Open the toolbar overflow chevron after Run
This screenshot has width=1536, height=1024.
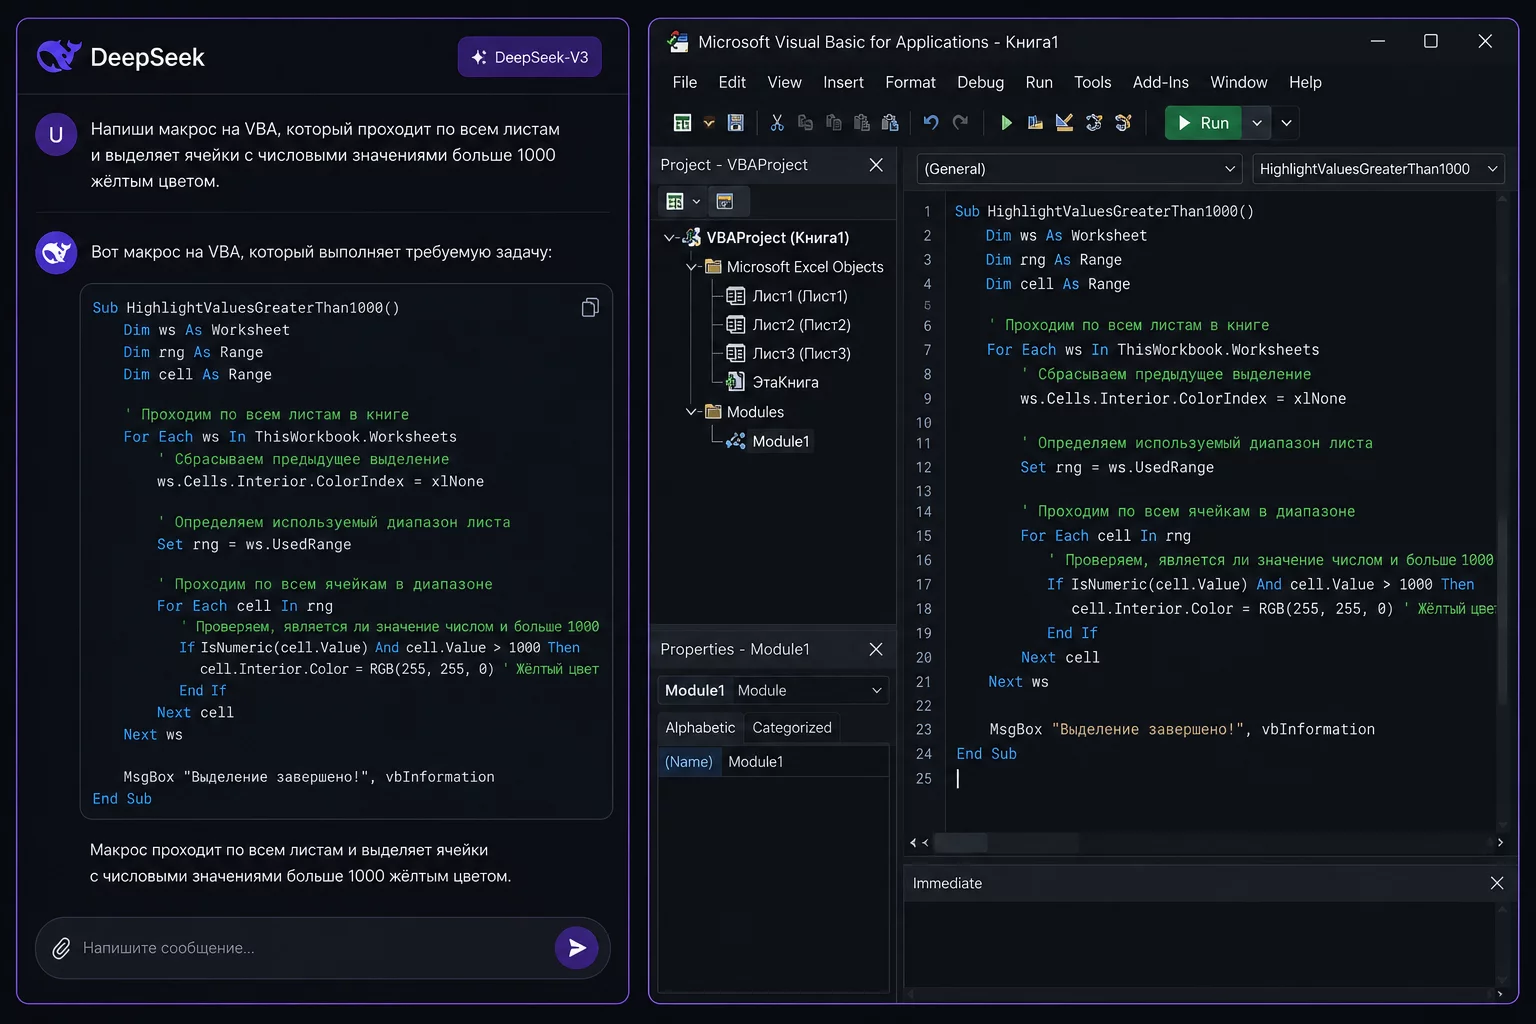click(x=1287, y=123)
